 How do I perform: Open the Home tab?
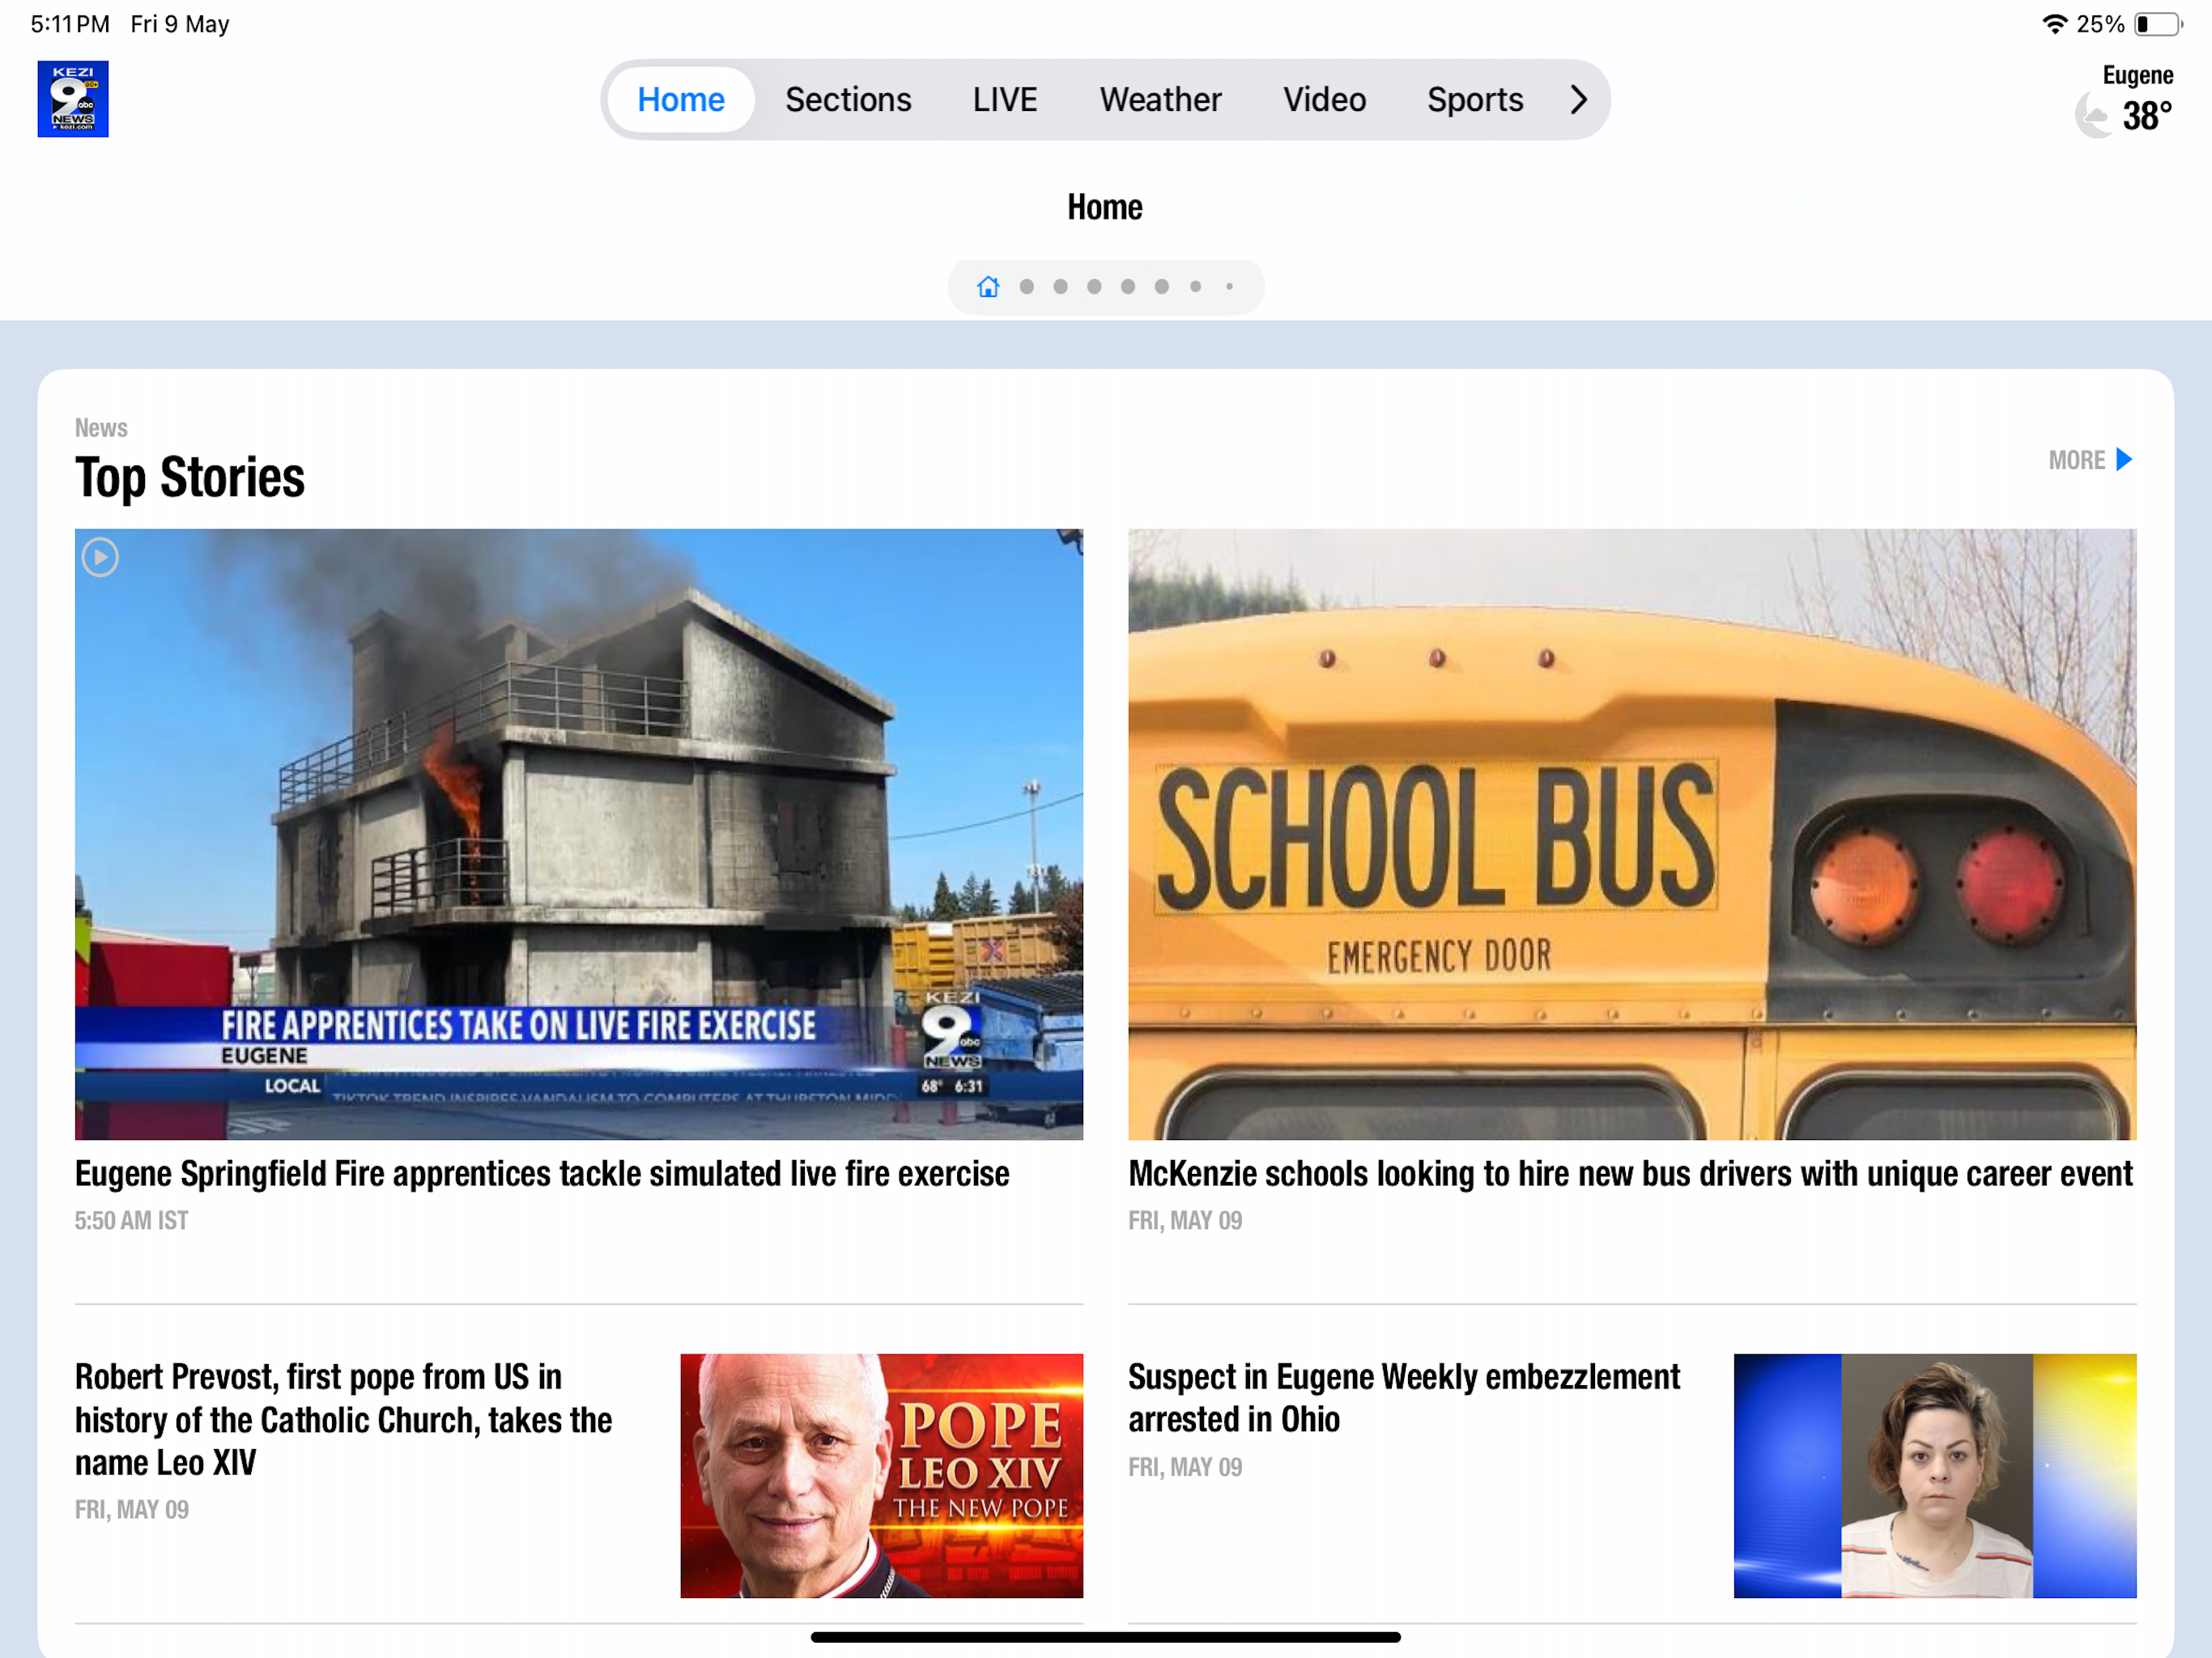coord(681,99)
